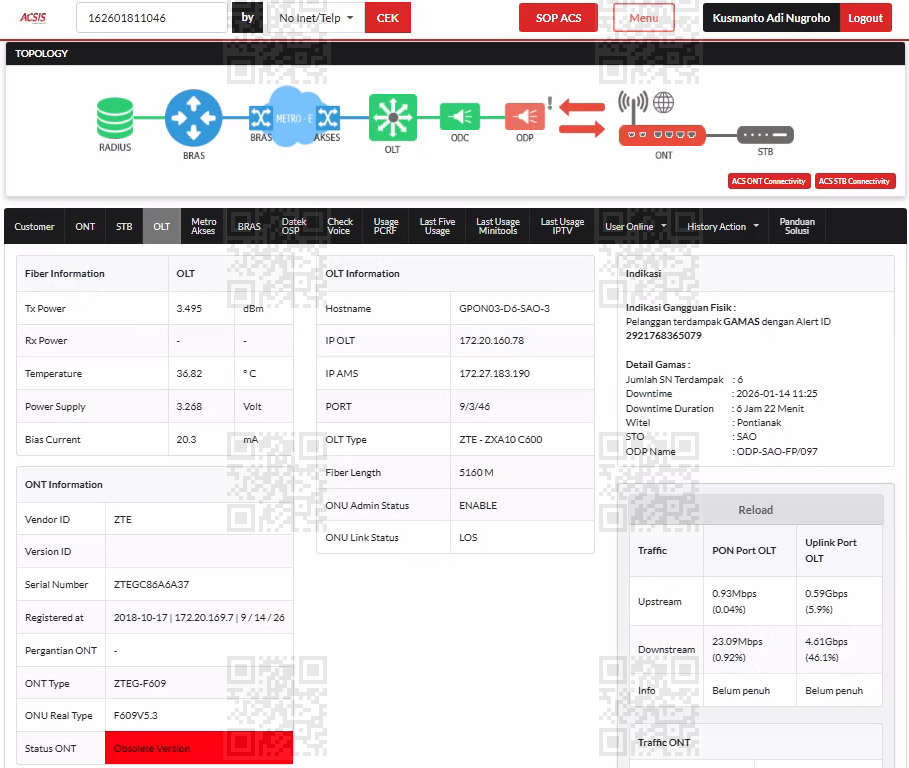Click the RADIUS database icon in topology
The image size is (909, 768).
tap(115, 118)
